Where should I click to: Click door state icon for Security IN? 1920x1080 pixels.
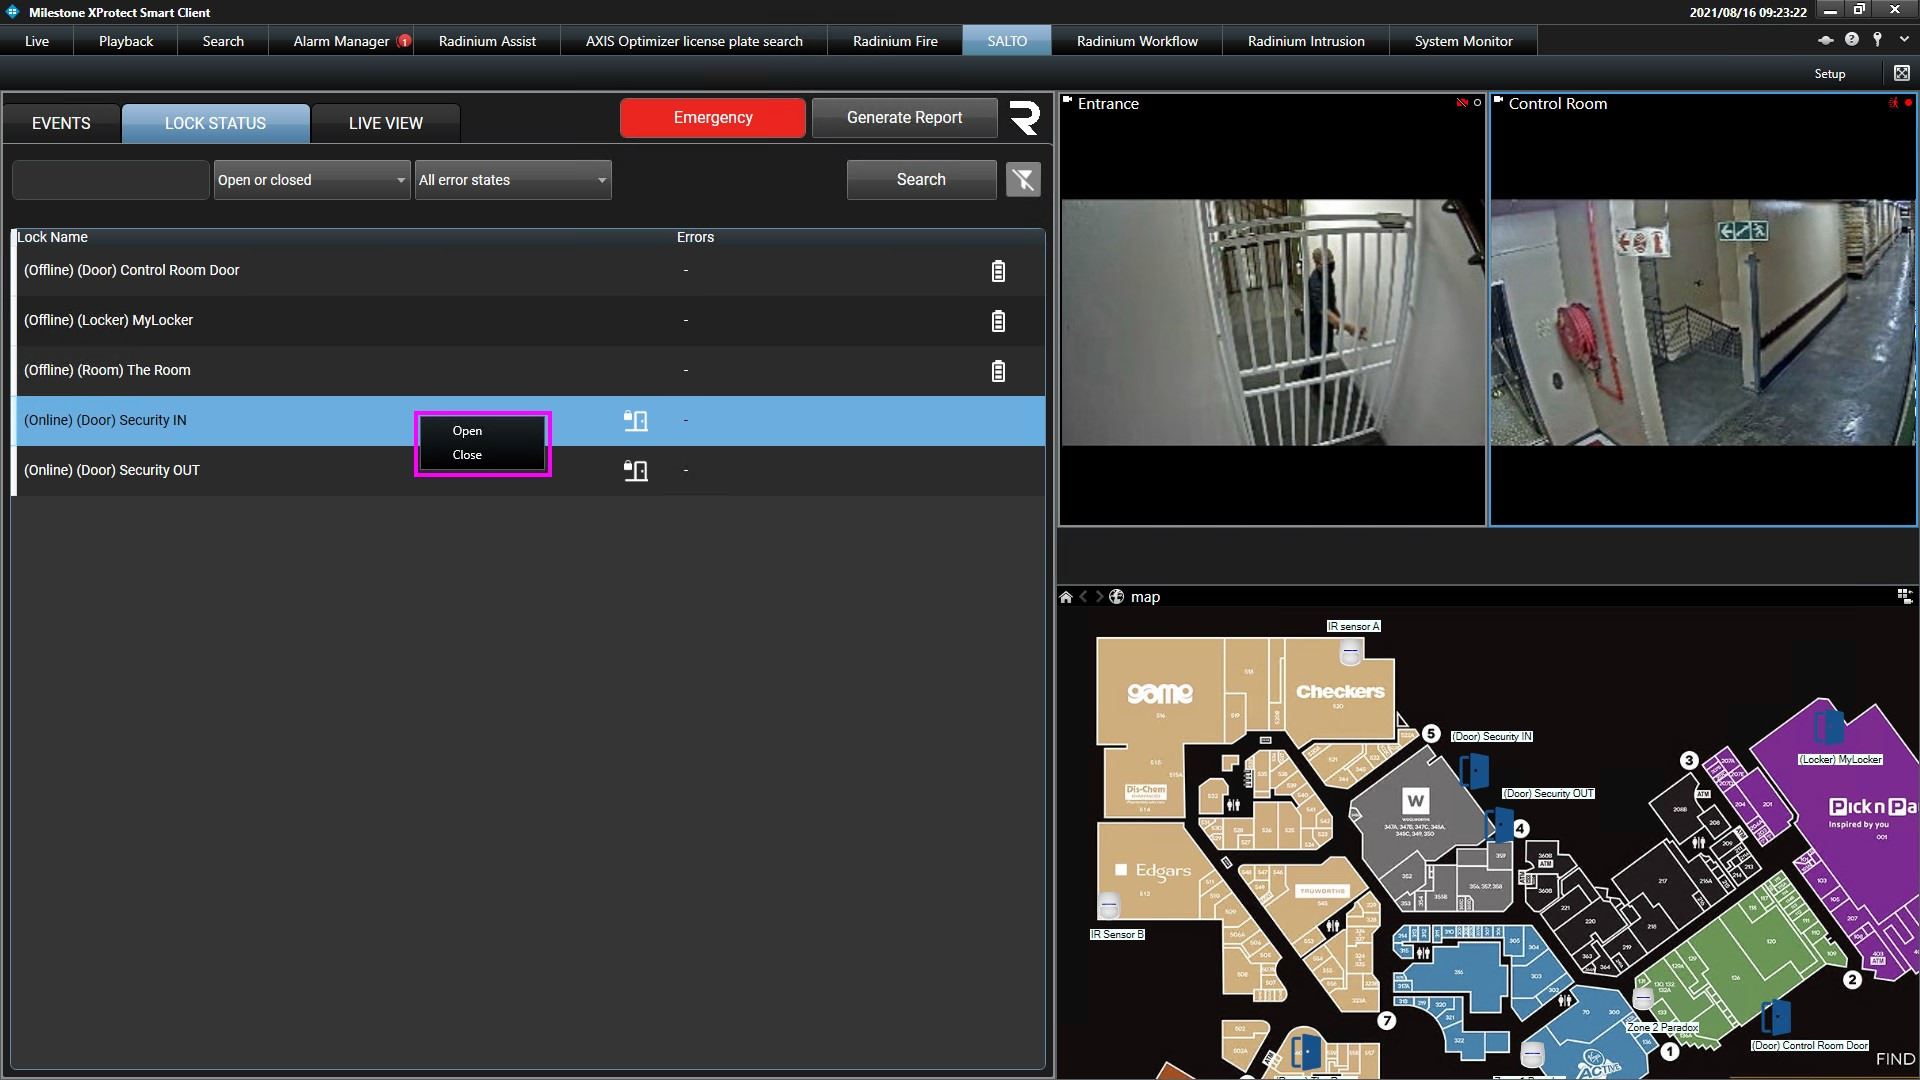point(636,421)
